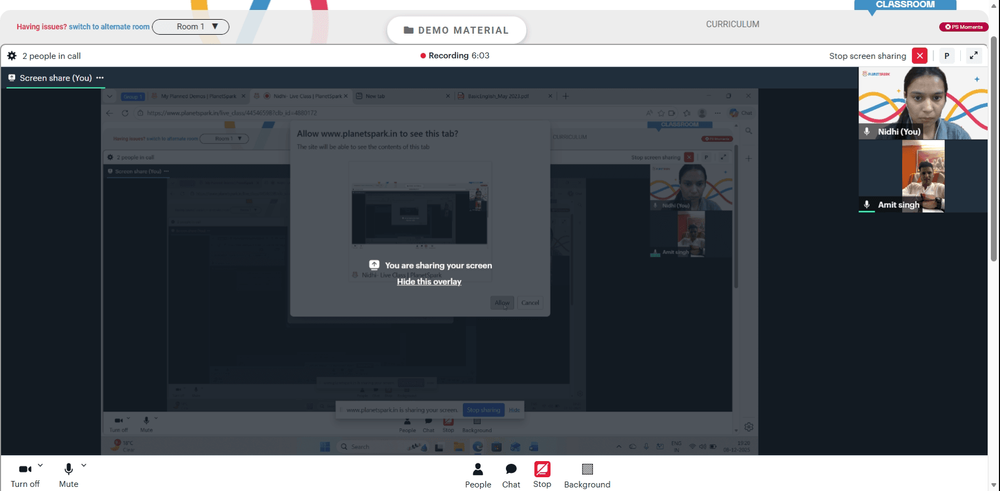
Task: Open the People panel
Action: 478,476
